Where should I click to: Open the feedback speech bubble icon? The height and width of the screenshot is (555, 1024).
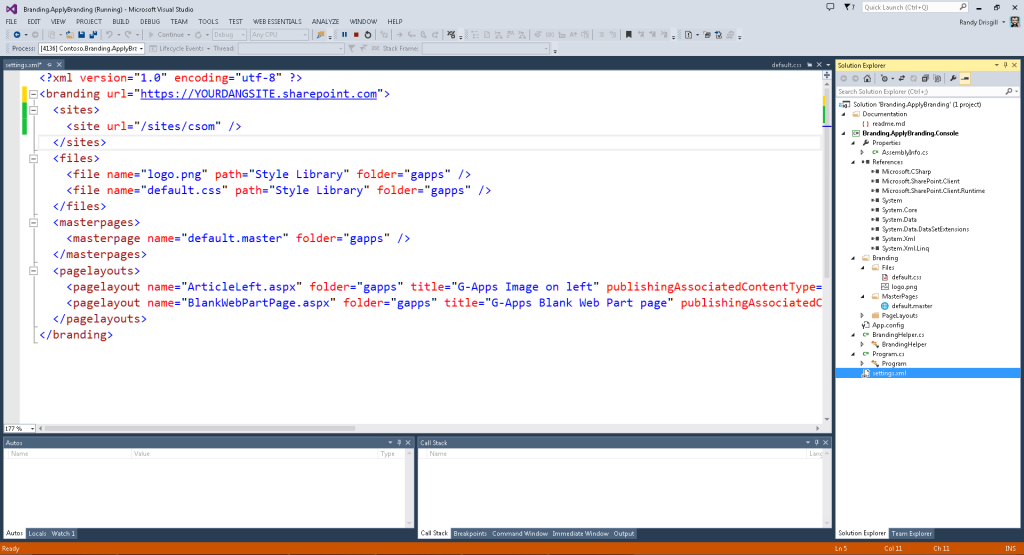pos(830,7)
